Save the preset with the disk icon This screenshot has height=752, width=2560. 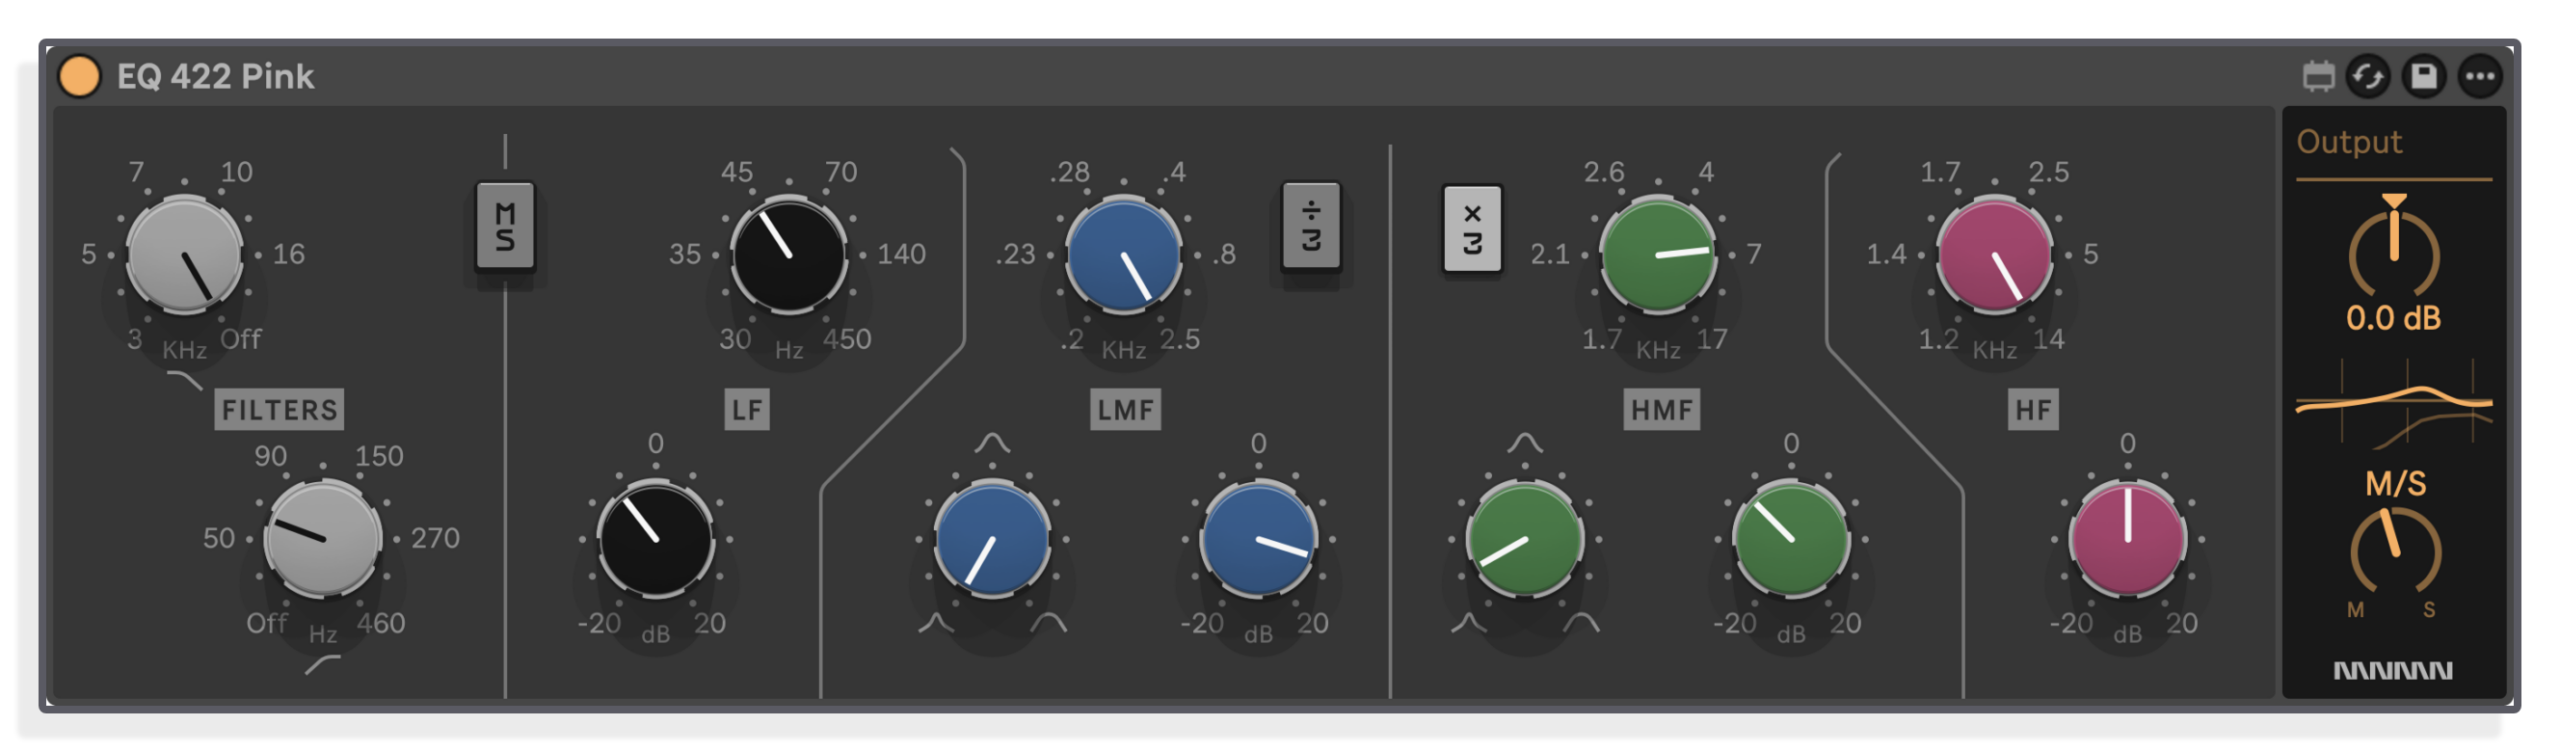[2423, 76]
